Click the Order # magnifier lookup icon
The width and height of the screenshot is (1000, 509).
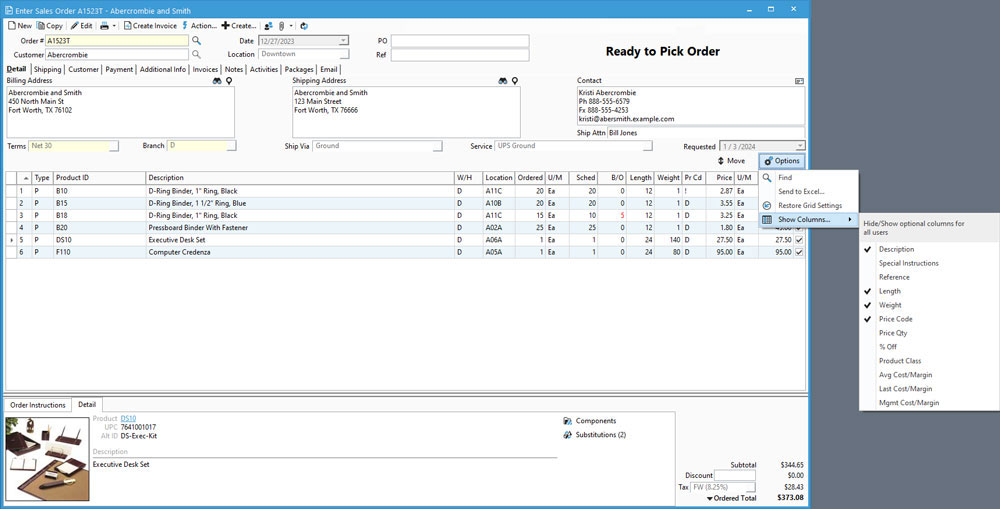click(x=197, y=41)
